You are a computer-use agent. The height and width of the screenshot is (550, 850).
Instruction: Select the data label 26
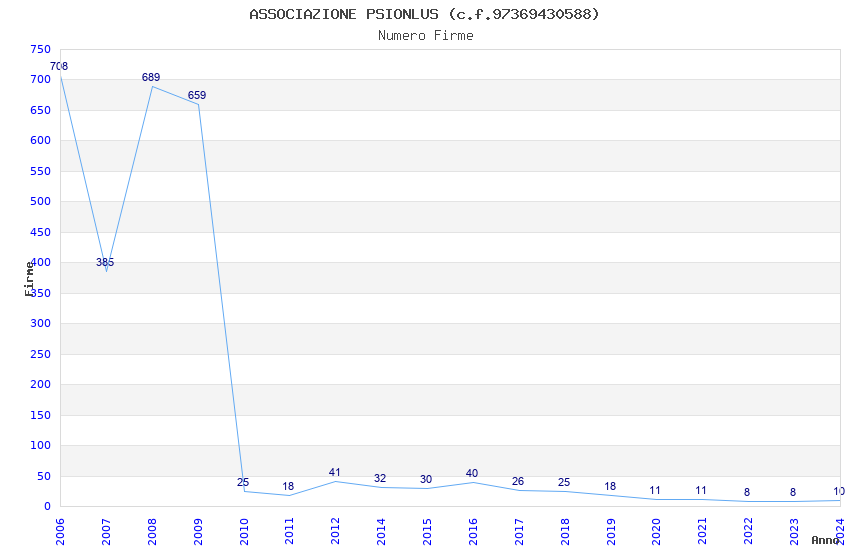pyautogui.click(x=518, y=481)
